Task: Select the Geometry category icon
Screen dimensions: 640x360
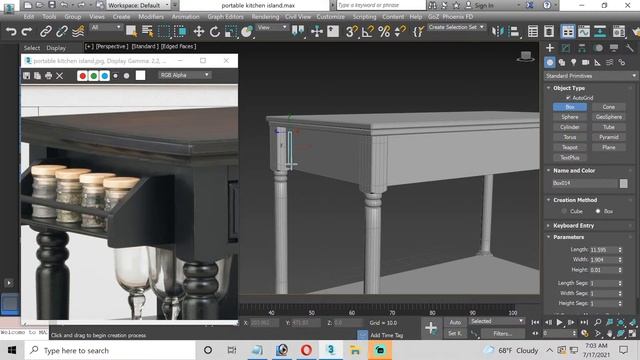Action: (x=550, y=62)
